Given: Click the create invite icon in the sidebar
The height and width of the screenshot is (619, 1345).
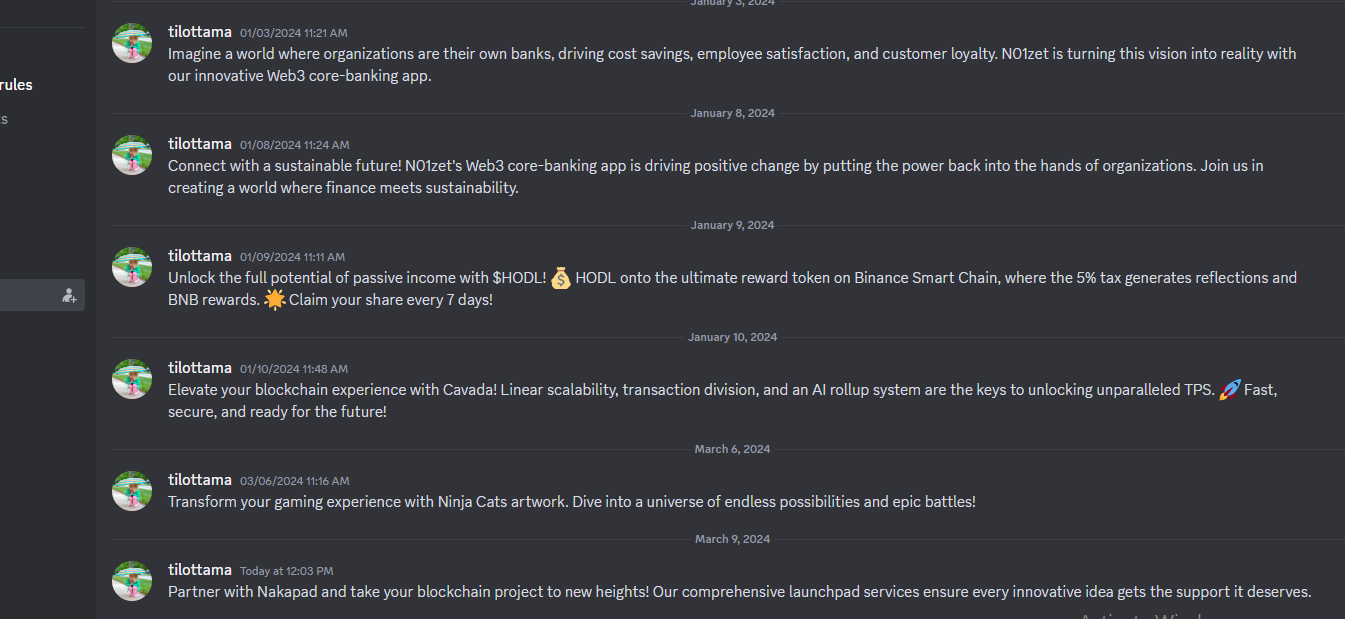Looking at the screenshot, I should click(x=69, y=295).
